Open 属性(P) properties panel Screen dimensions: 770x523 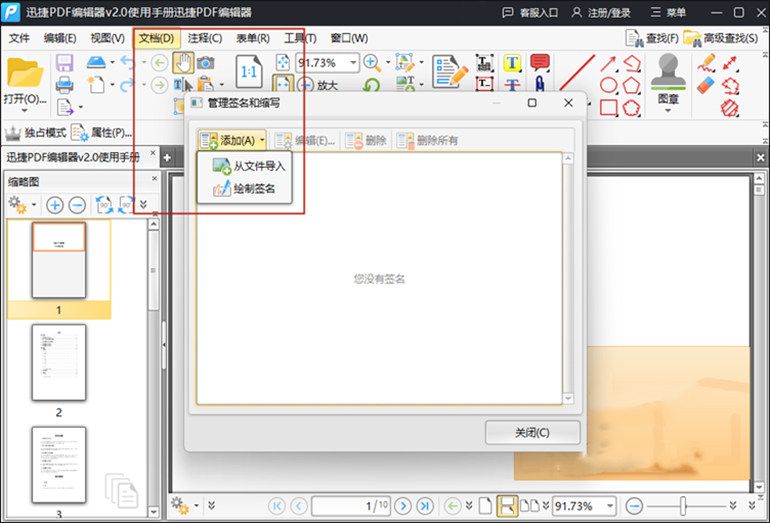point(102,133)
